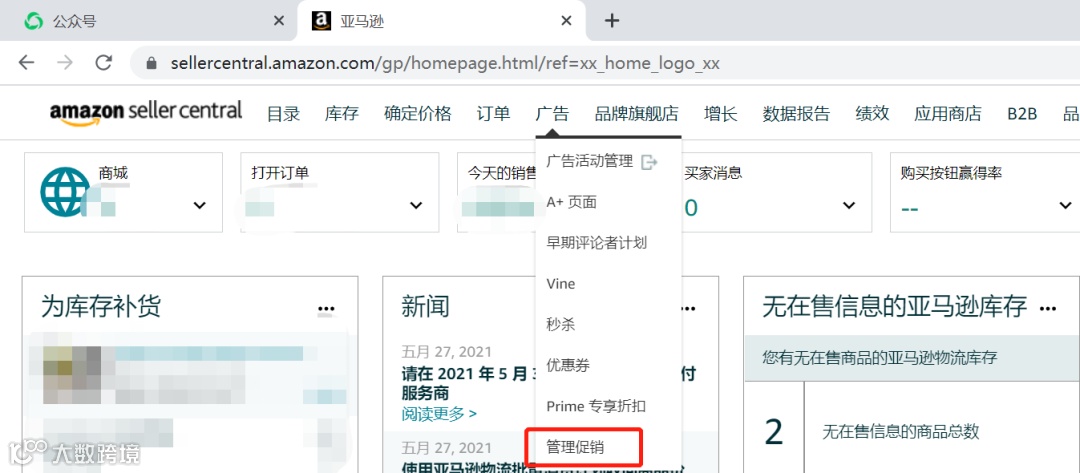Click the browser back arrow
Image resolution: width=1080 pixels, height=473 pixels.
[x=26, y=63]
